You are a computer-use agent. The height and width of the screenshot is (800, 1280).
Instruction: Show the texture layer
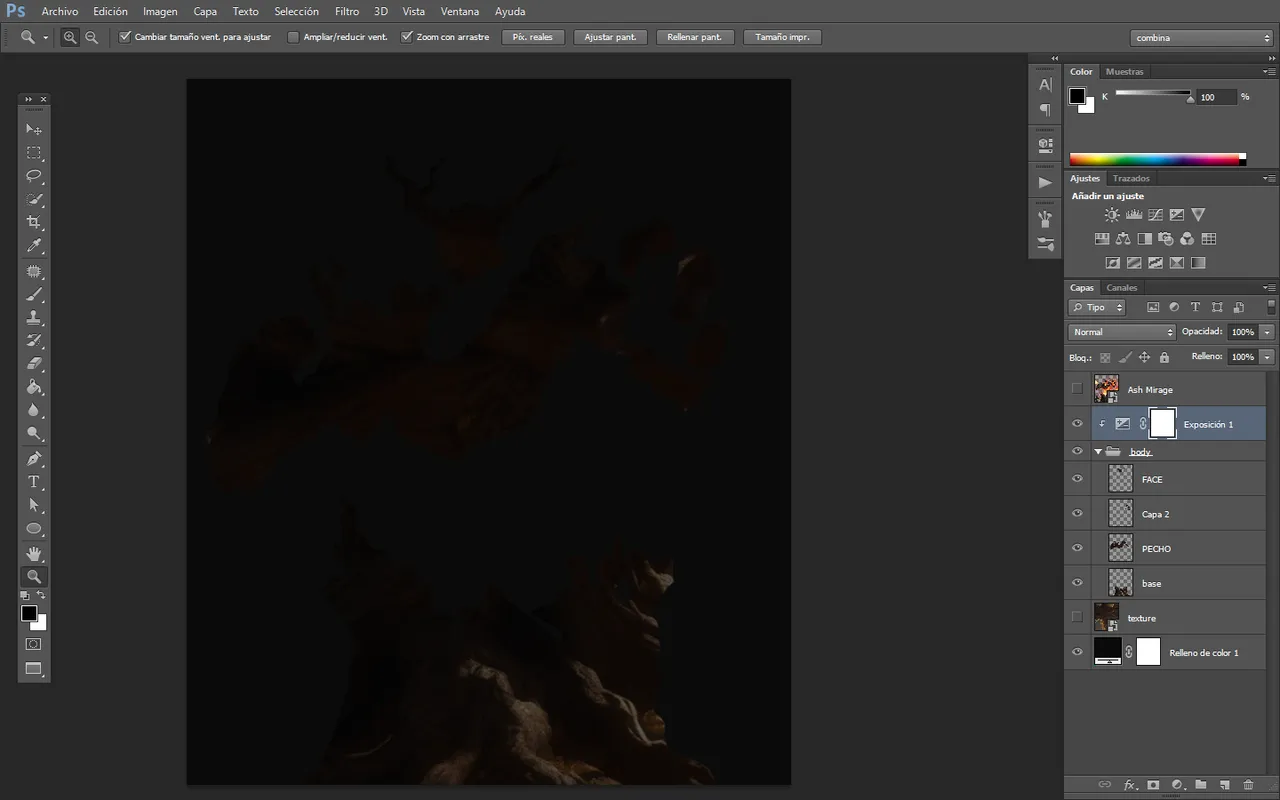click(1077, 617)
